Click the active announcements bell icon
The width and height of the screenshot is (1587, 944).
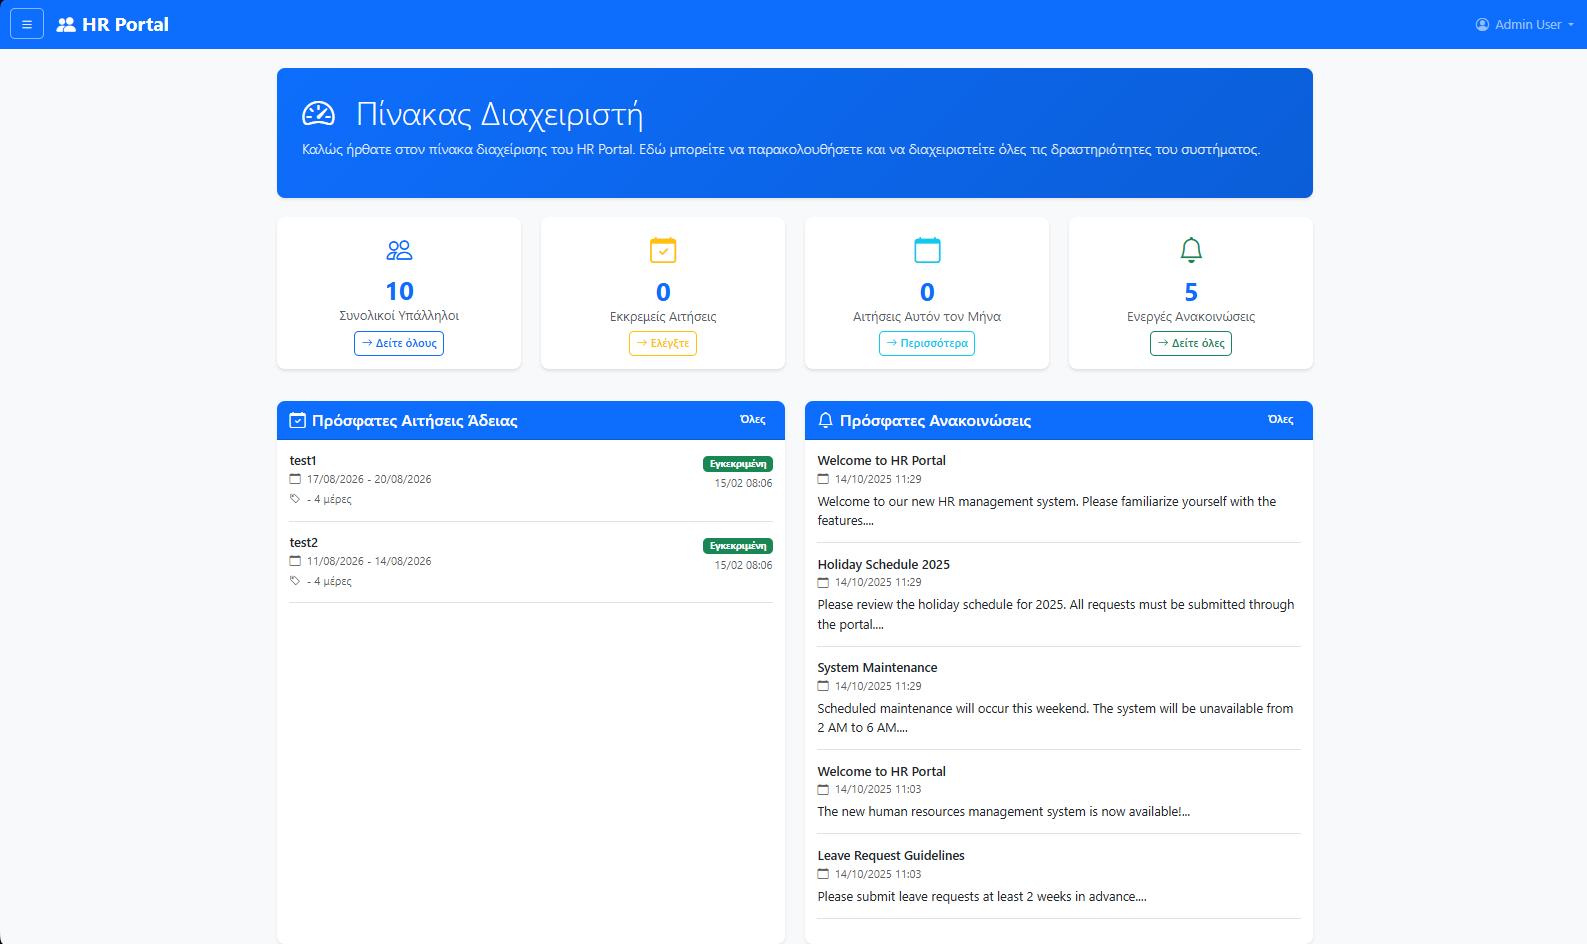pyautogui.click(x=1190, y=250)
